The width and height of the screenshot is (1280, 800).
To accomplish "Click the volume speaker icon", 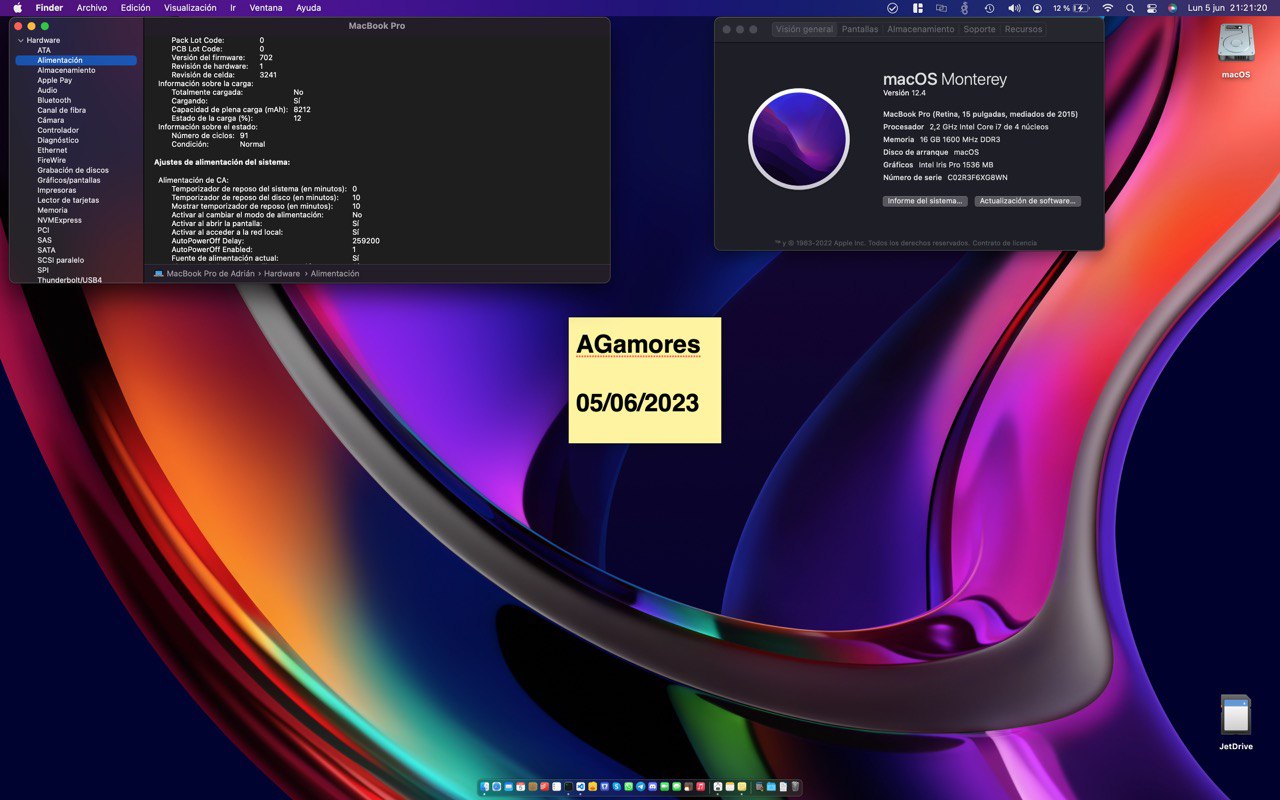I will coord(1014,7).
